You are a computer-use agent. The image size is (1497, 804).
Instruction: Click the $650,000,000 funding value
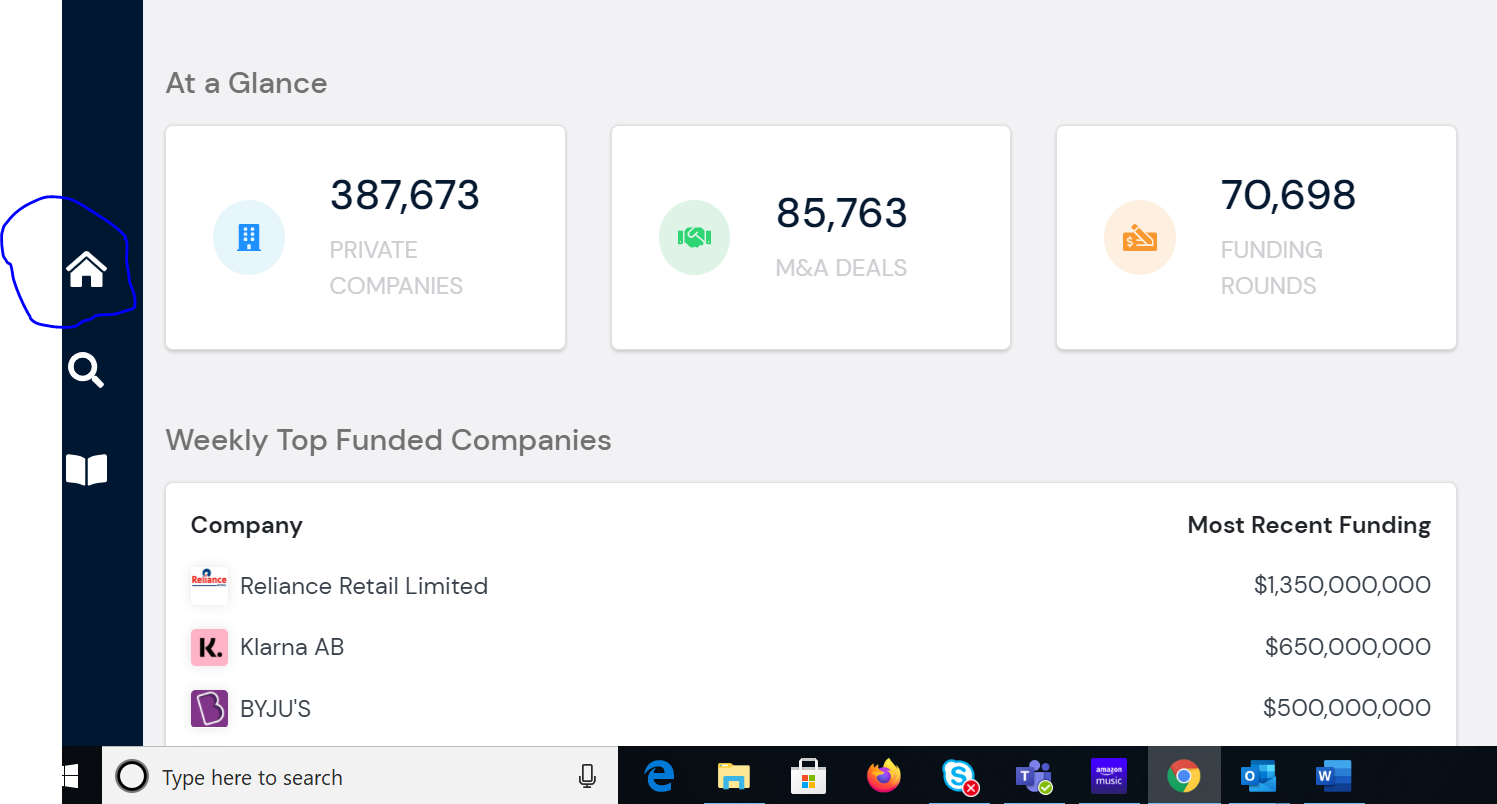1348,647
